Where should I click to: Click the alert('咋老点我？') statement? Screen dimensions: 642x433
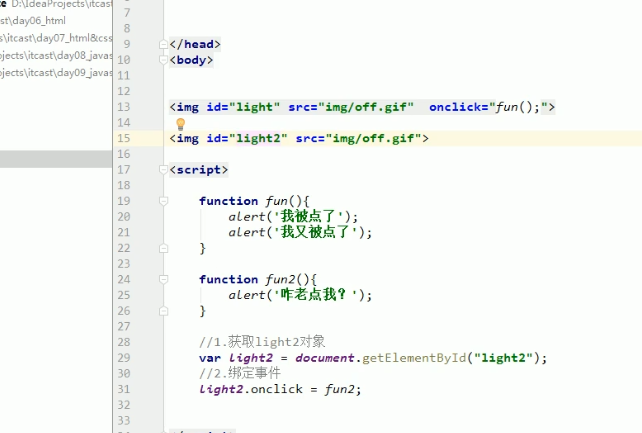[301, 295]
